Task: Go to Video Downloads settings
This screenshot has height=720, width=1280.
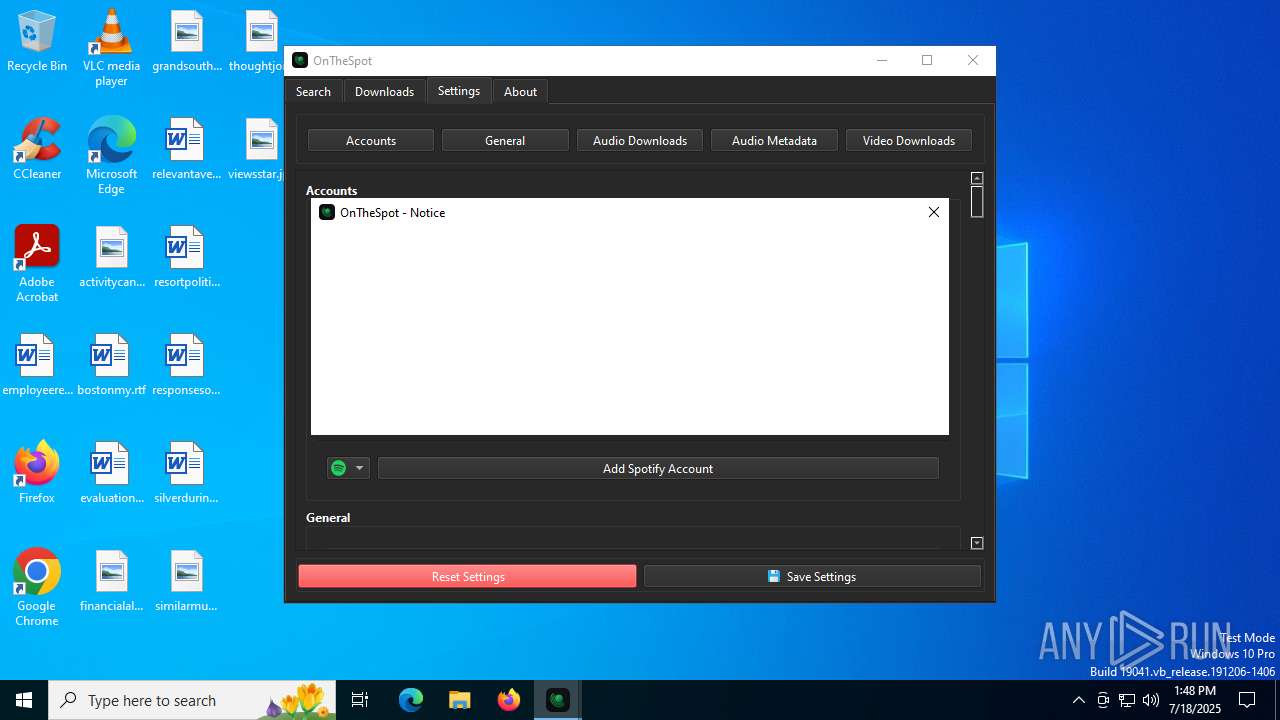Action: pyautogui.click(x=909, y=141)
